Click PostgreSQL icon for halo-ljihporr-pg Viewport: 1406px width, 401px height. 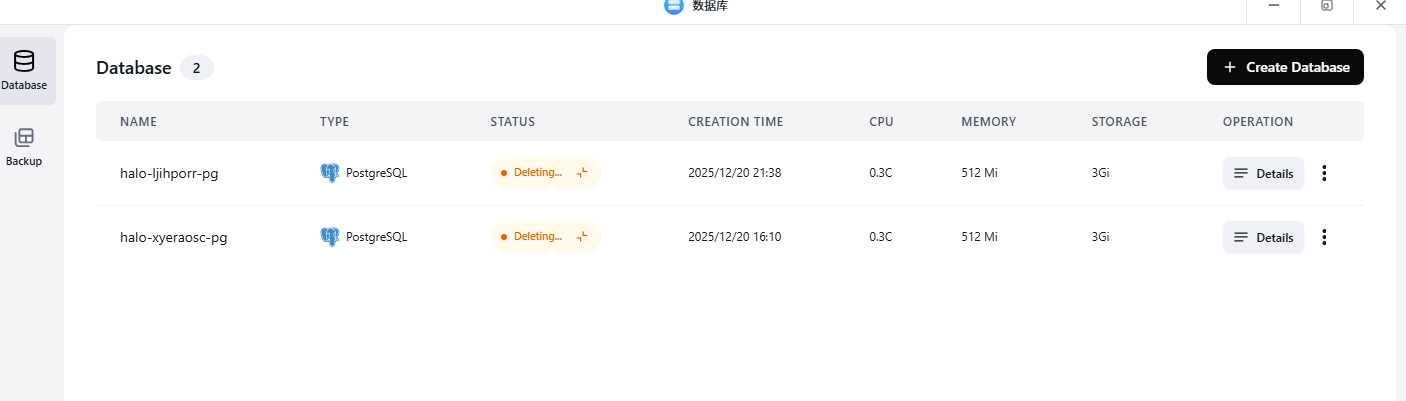click(x=330, y=173)
